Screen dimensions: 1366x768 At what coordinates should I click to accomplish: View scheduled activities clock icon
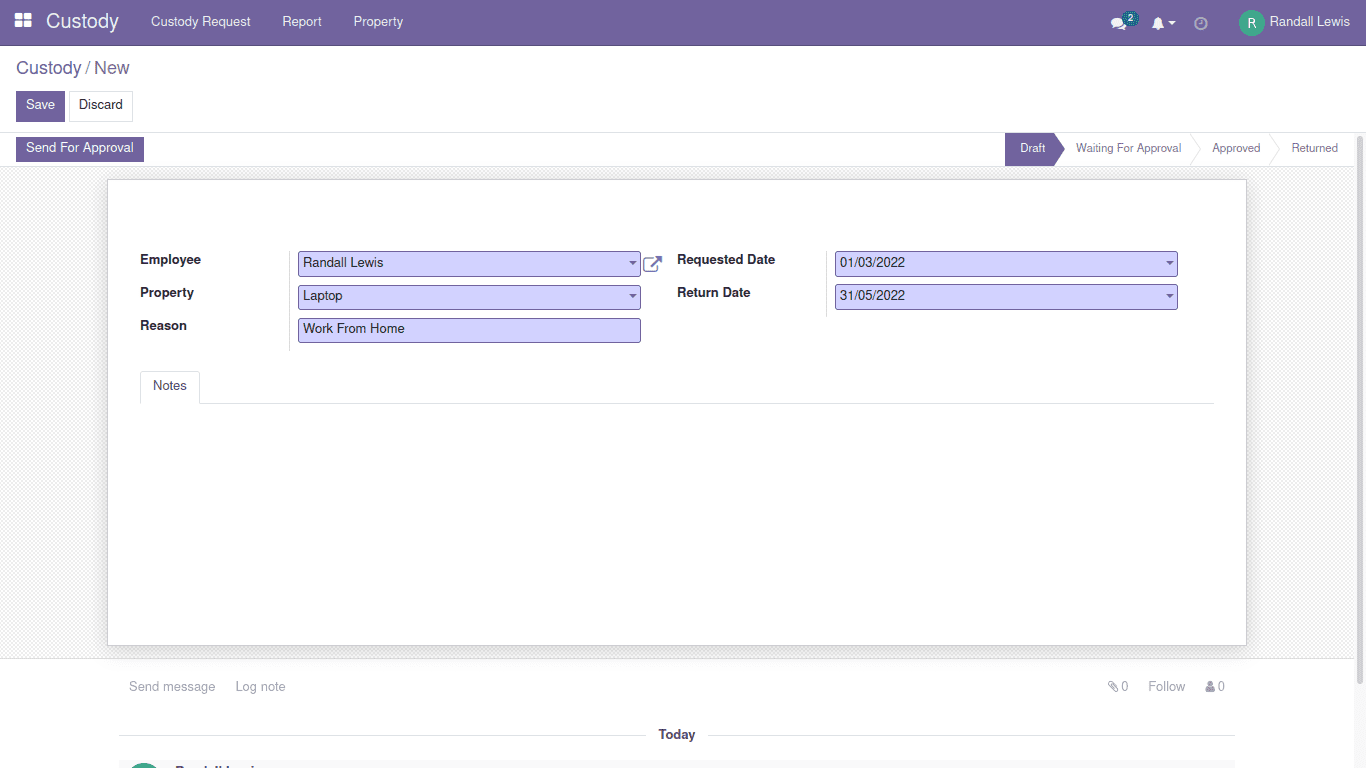(1201, 22)
